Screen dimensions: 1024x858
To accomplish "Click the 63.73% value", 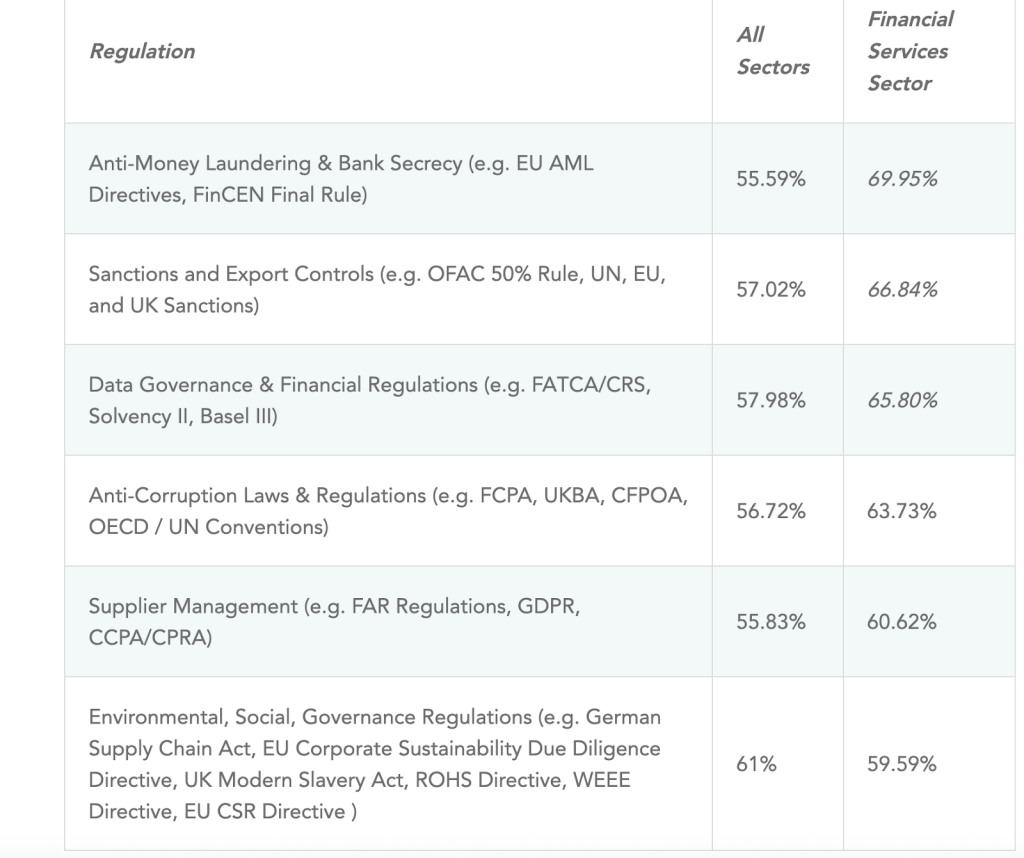I will tap(902, 511).
